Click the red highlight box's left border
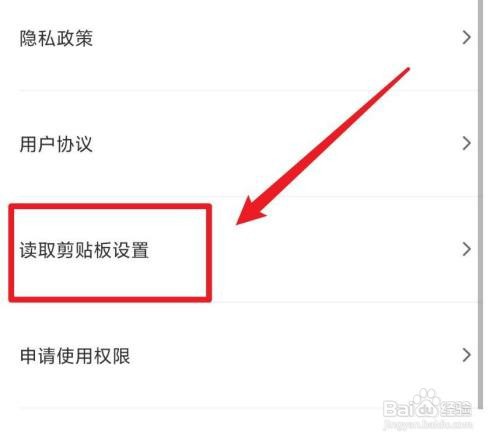Screen dimensions: 500x442 pos(12,253)
